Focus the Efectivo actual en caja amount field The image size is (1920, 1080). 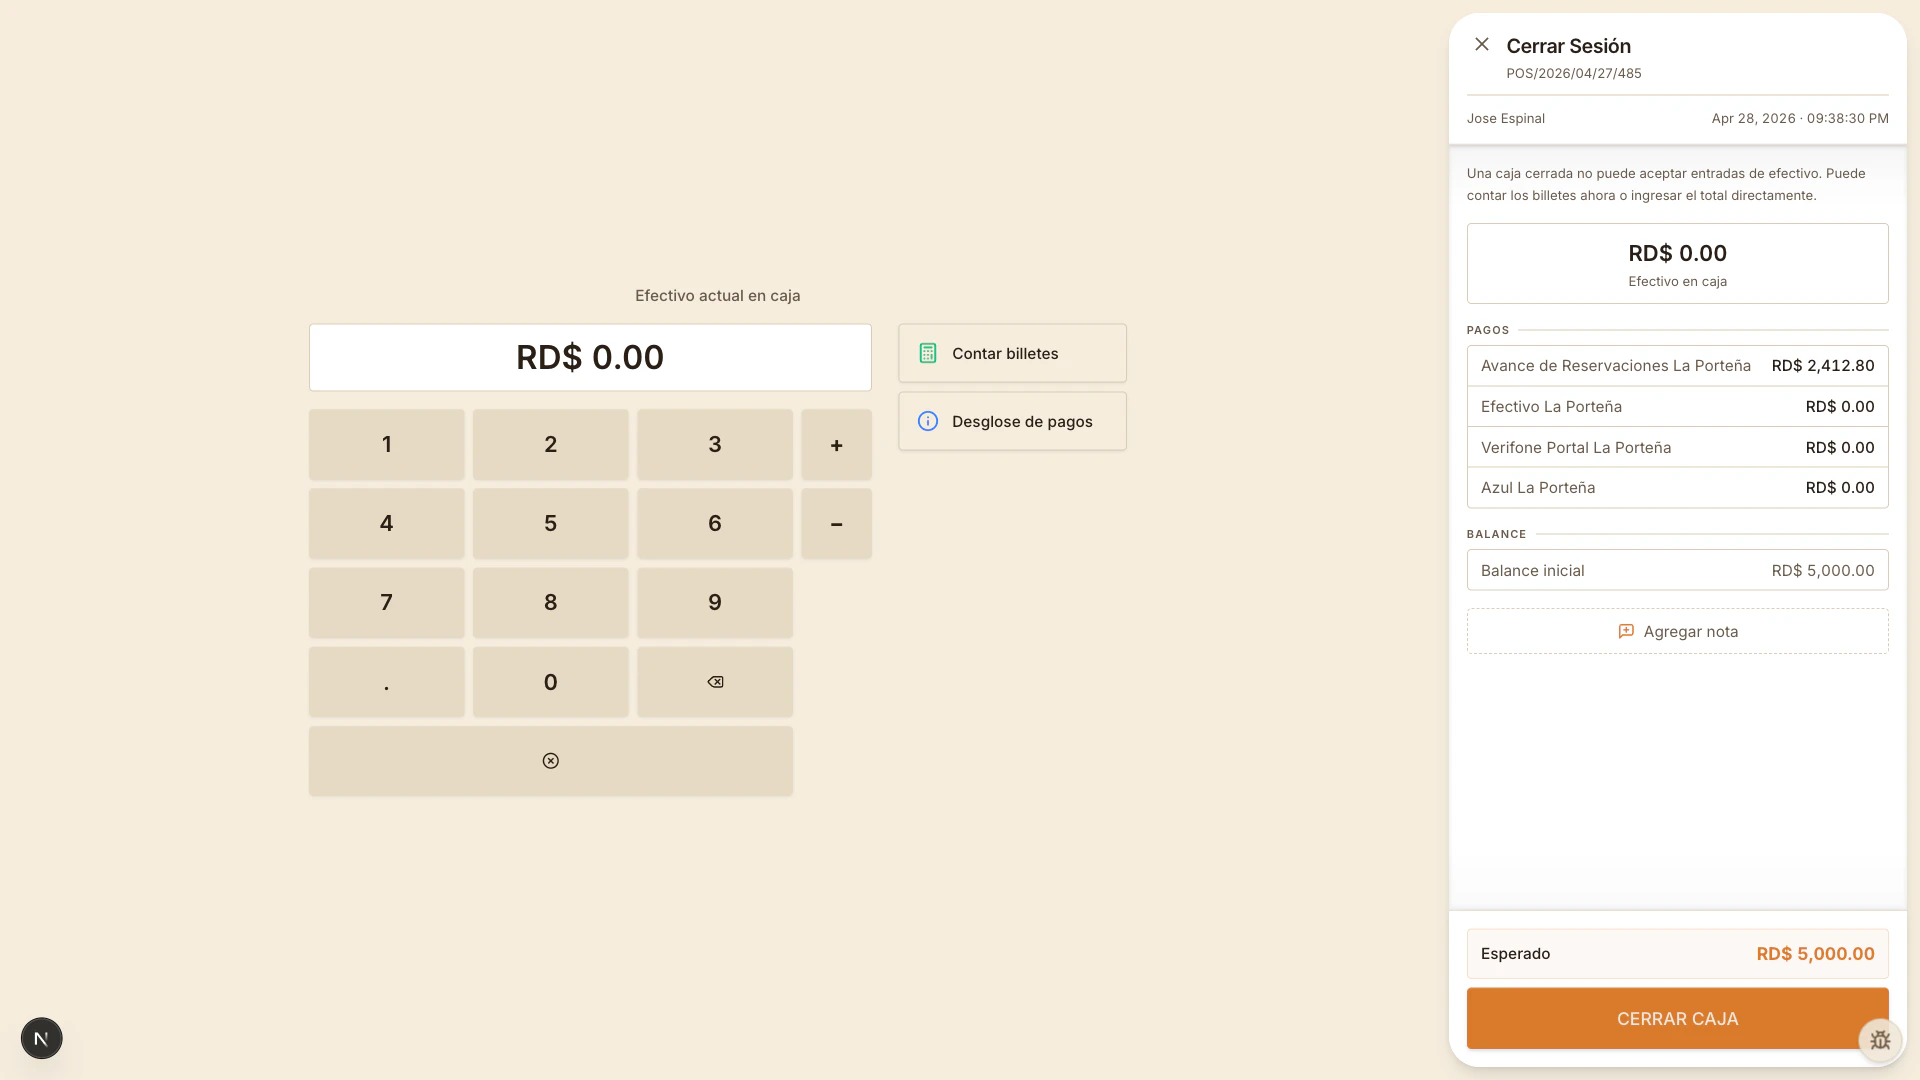pos(590,357)
